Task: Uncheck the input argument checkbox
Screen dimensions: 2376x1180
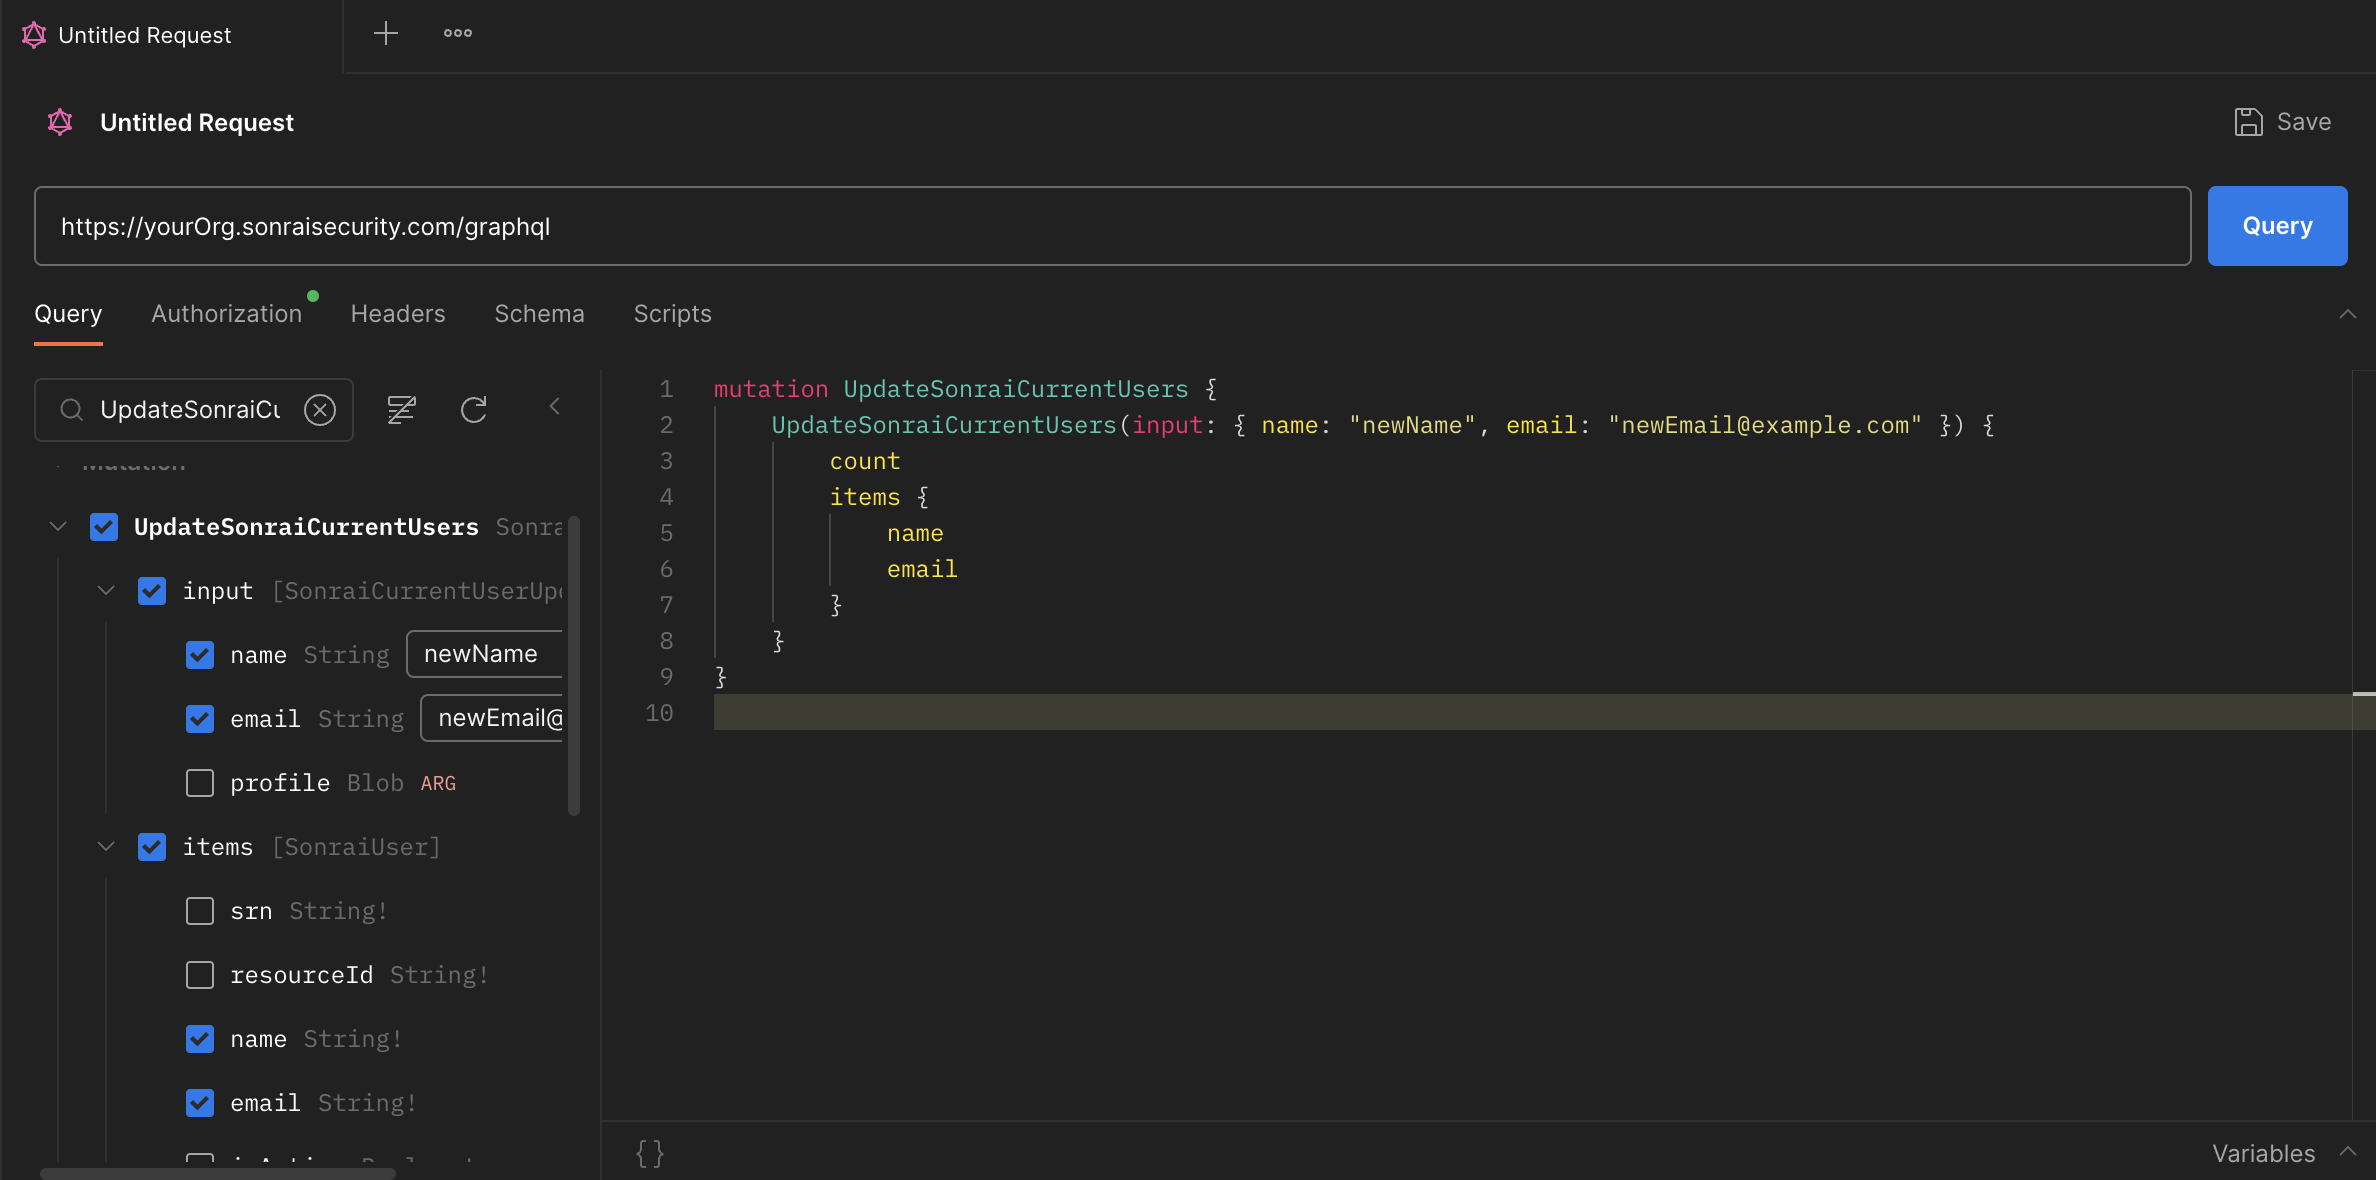Action: click(152, 591)
